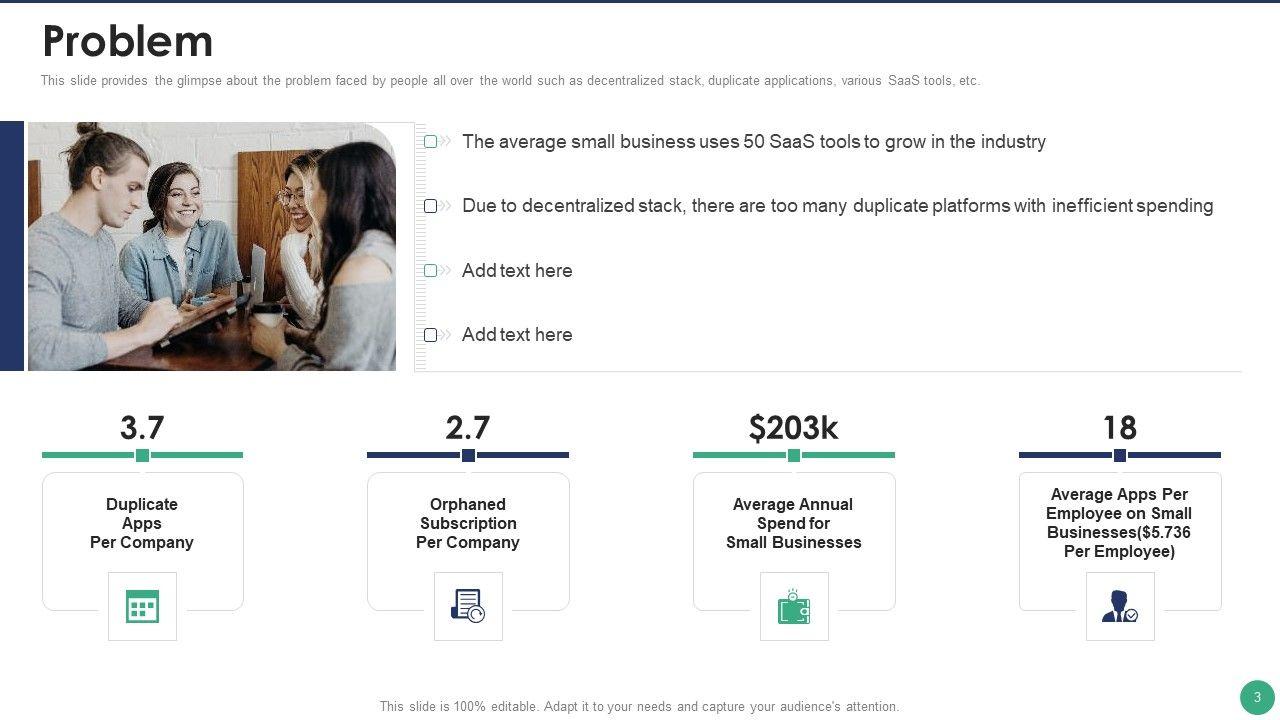Click the green marker under 3.7

(x=142, y=455)
